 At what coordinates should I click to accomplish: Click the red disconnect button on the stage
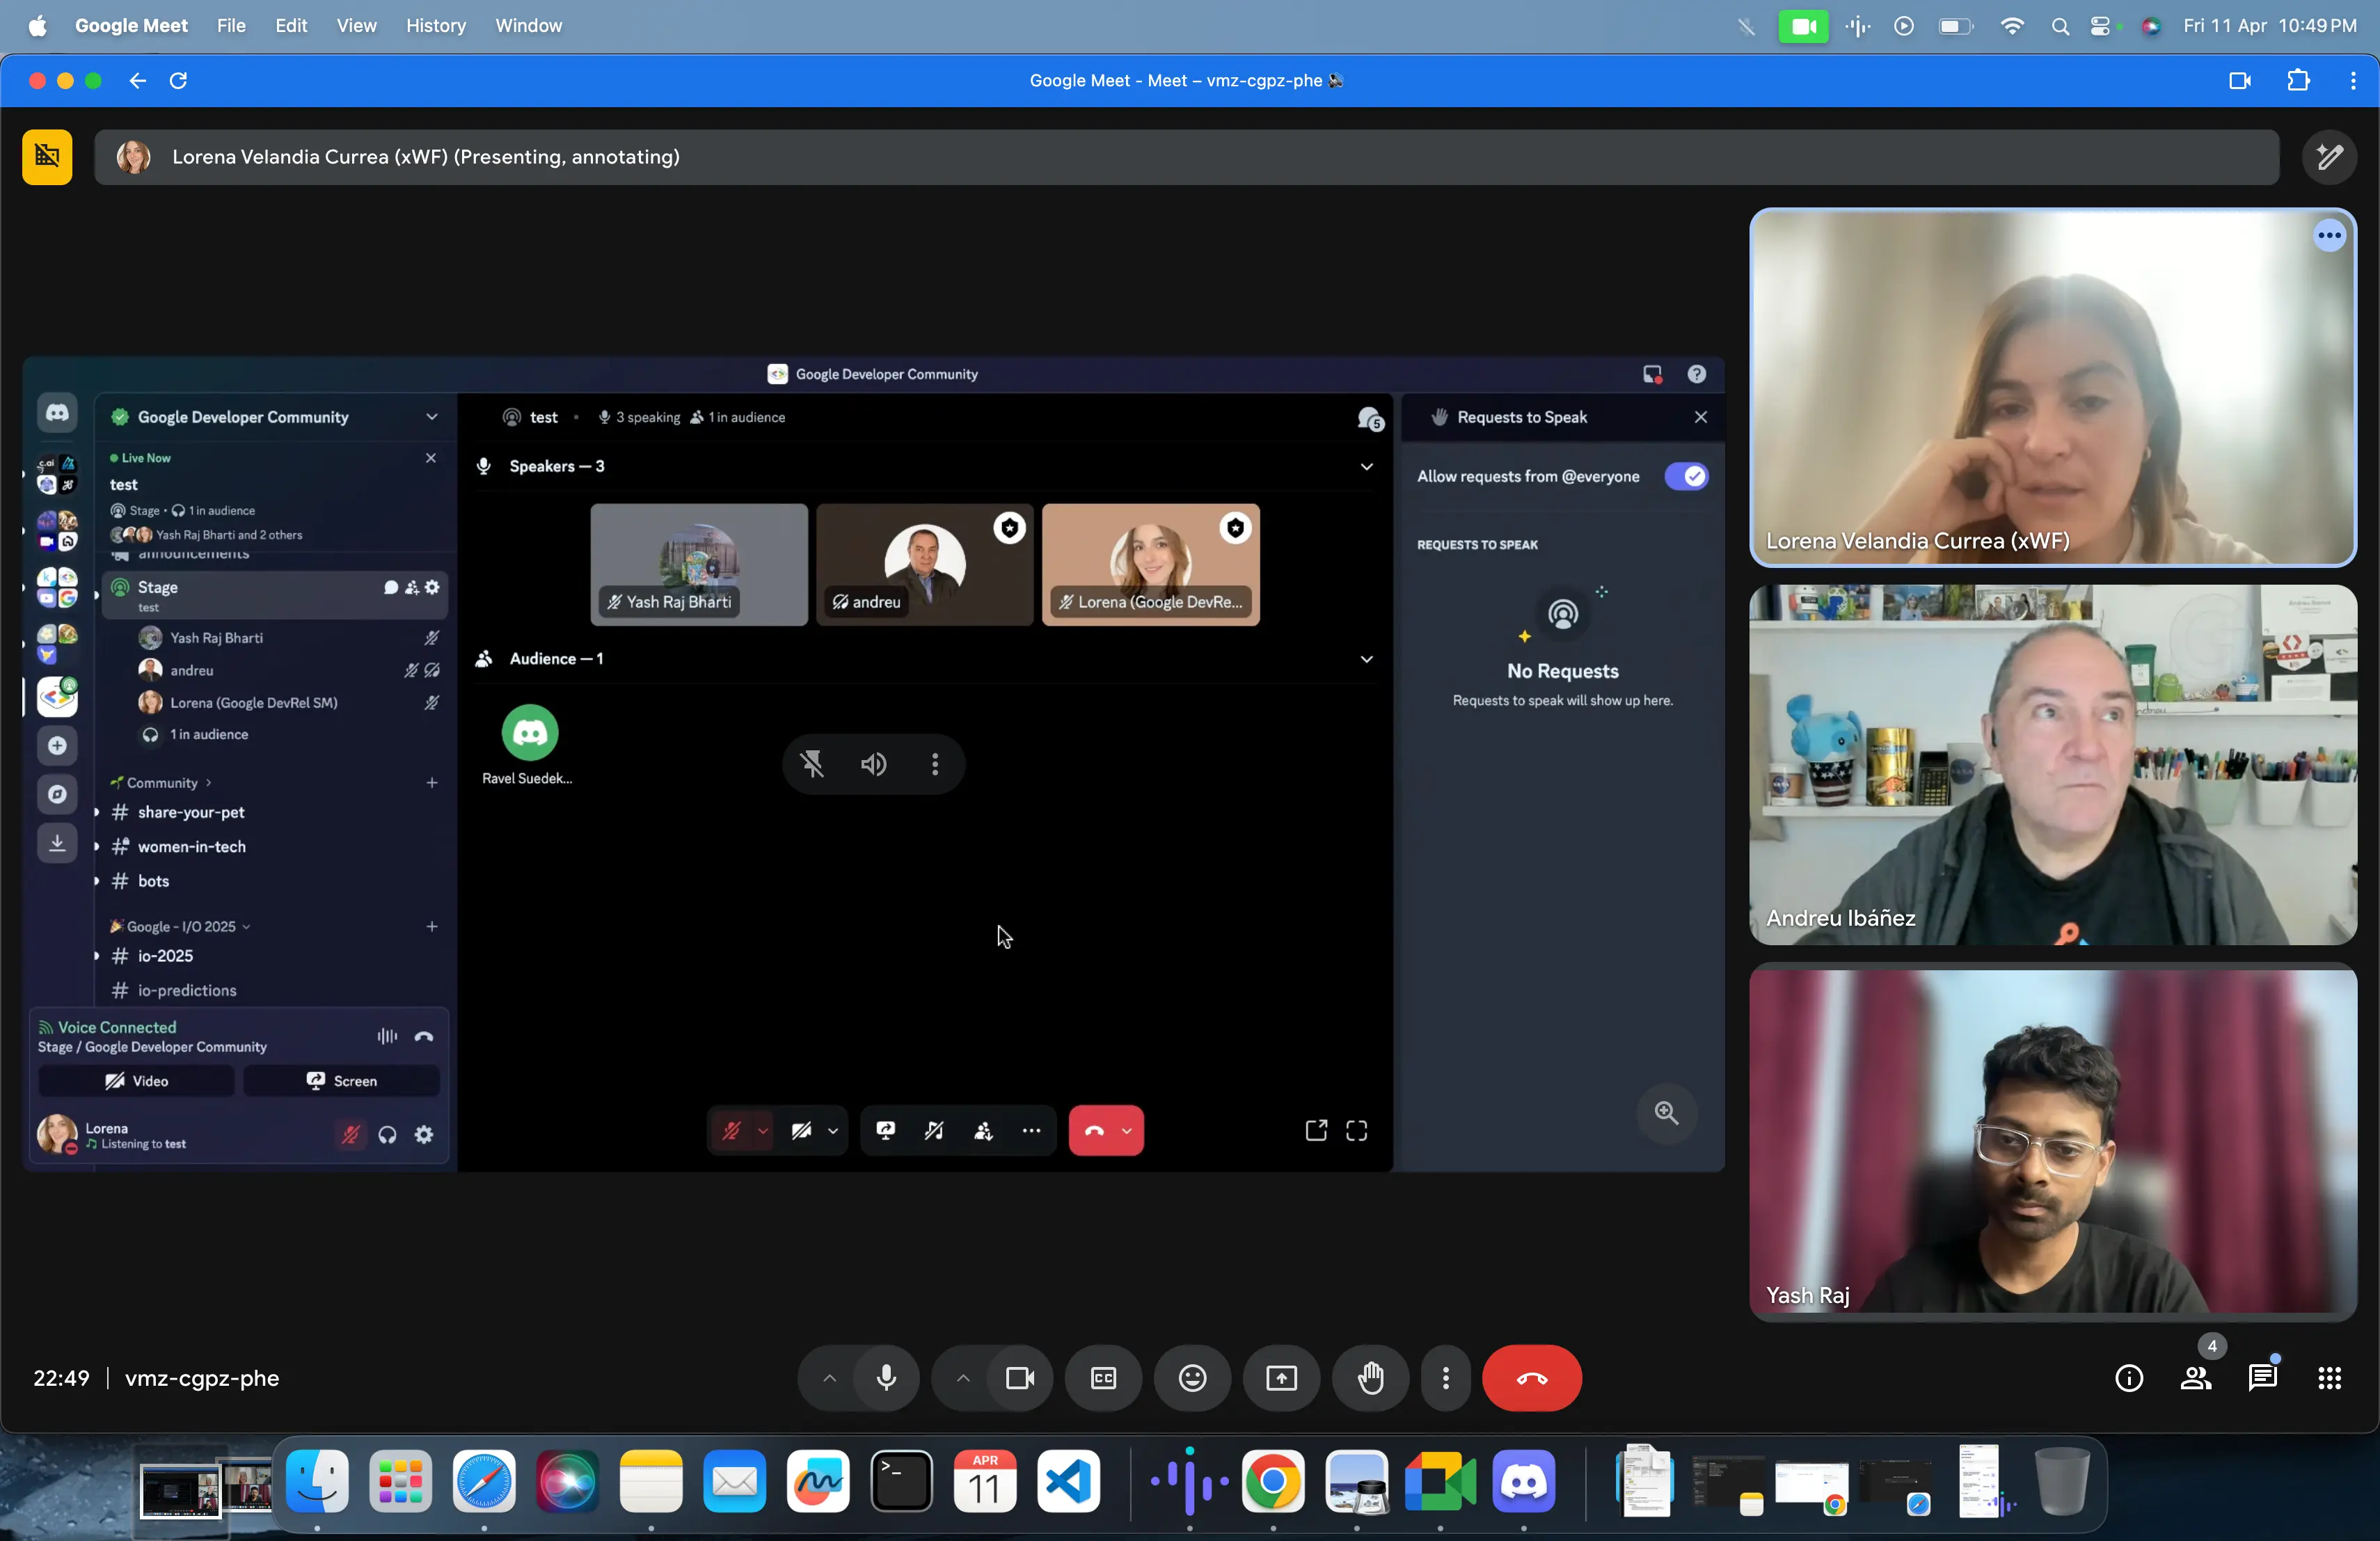click(x=1094, y=1130)
